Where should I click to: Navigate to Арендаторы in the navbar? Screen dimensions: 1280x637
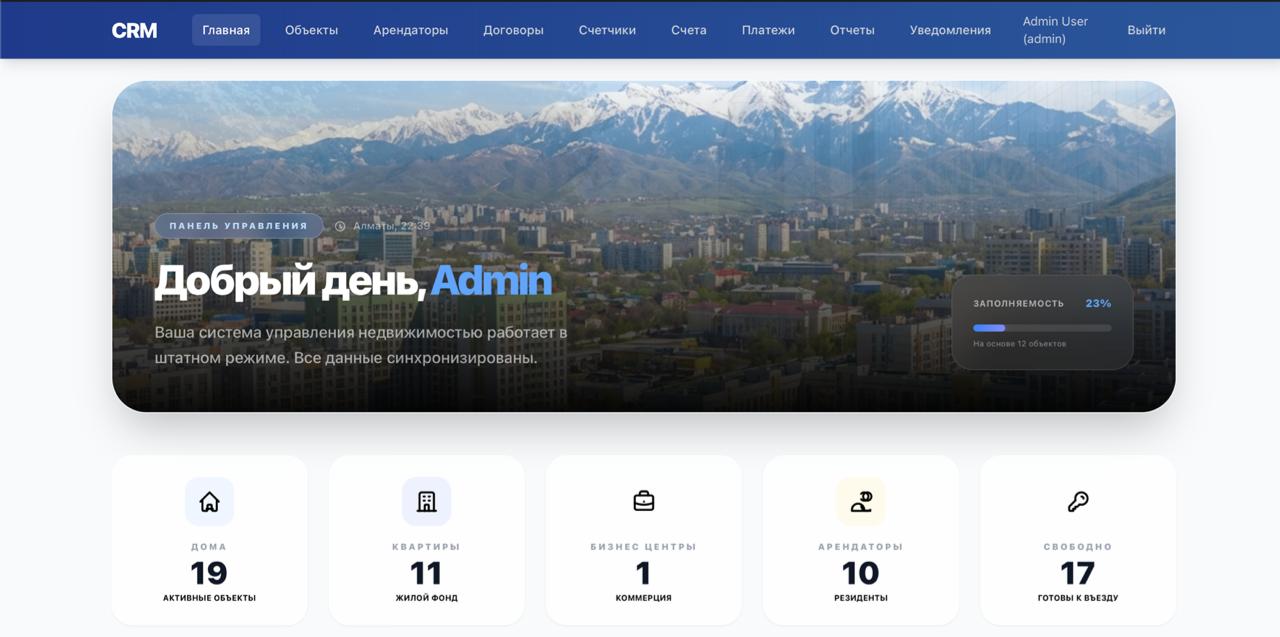click(410, 29)
